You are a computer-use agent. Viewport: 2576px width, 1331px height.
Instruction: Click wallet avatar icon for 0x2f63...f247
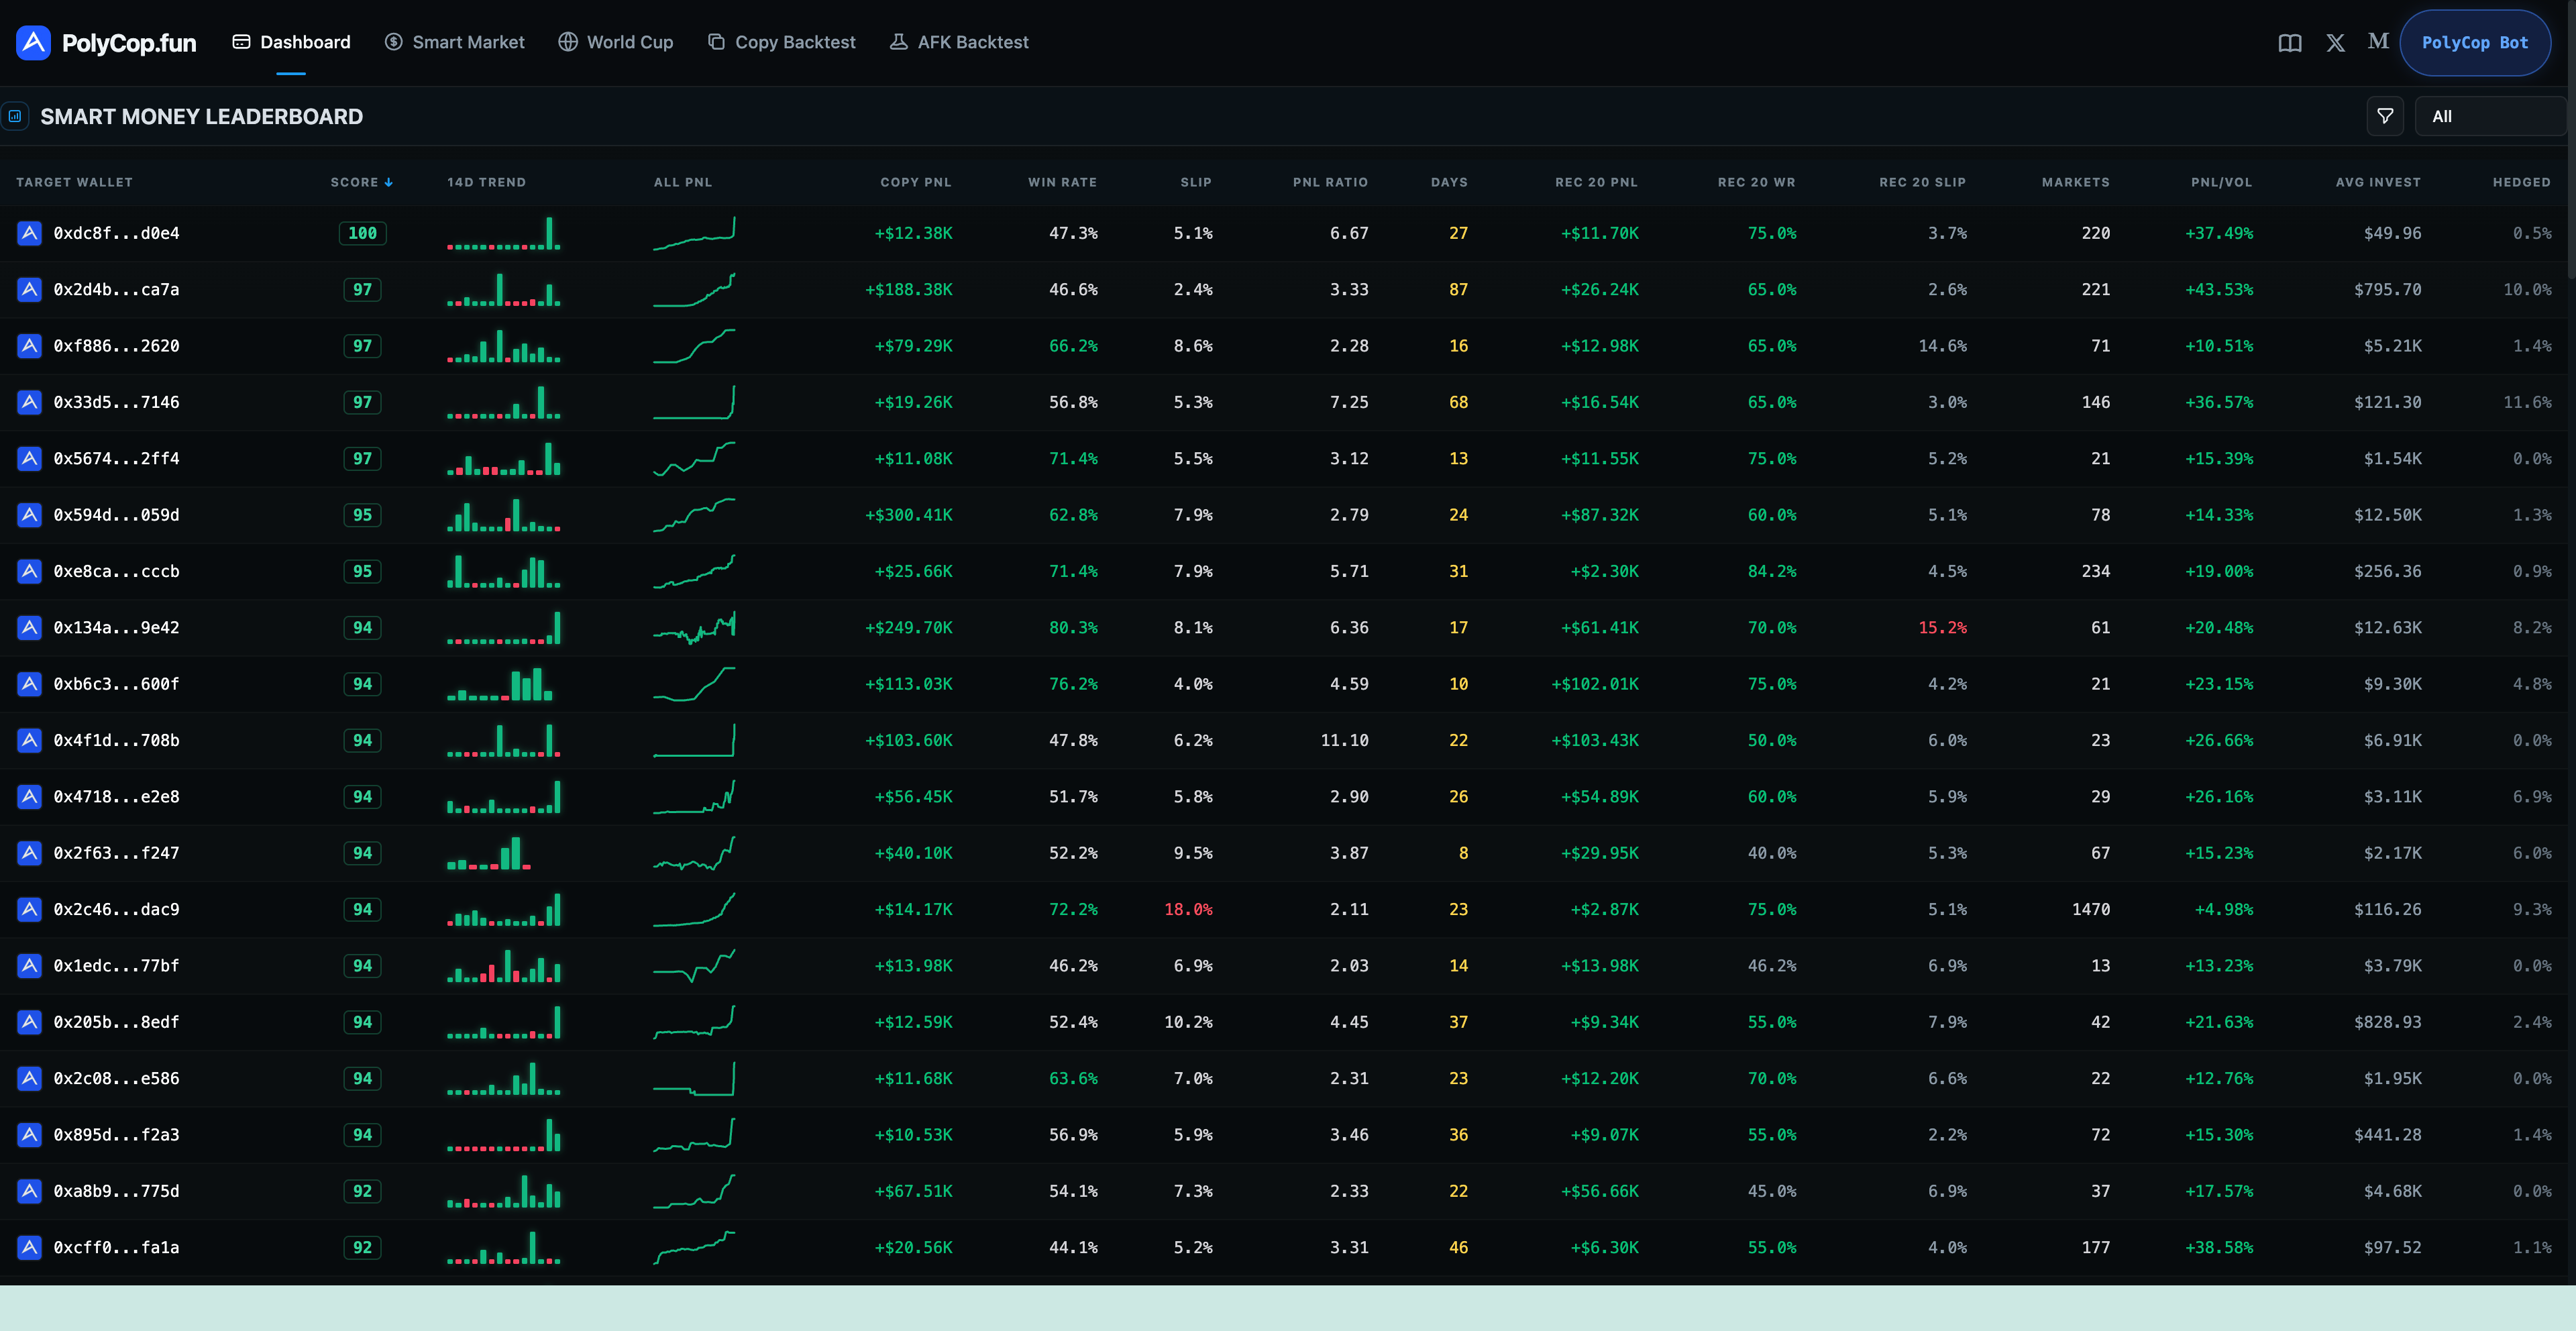click(x=30, y=853)
